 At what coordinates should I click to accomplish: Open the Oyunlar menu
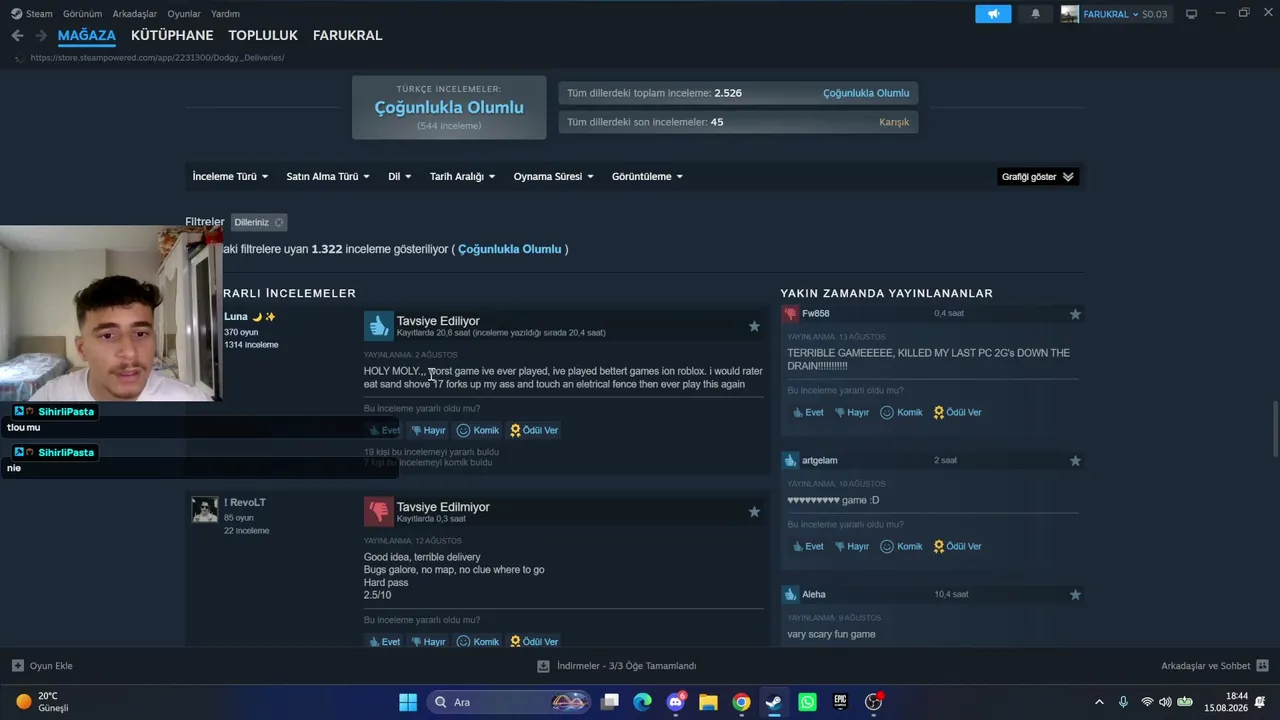184,14
